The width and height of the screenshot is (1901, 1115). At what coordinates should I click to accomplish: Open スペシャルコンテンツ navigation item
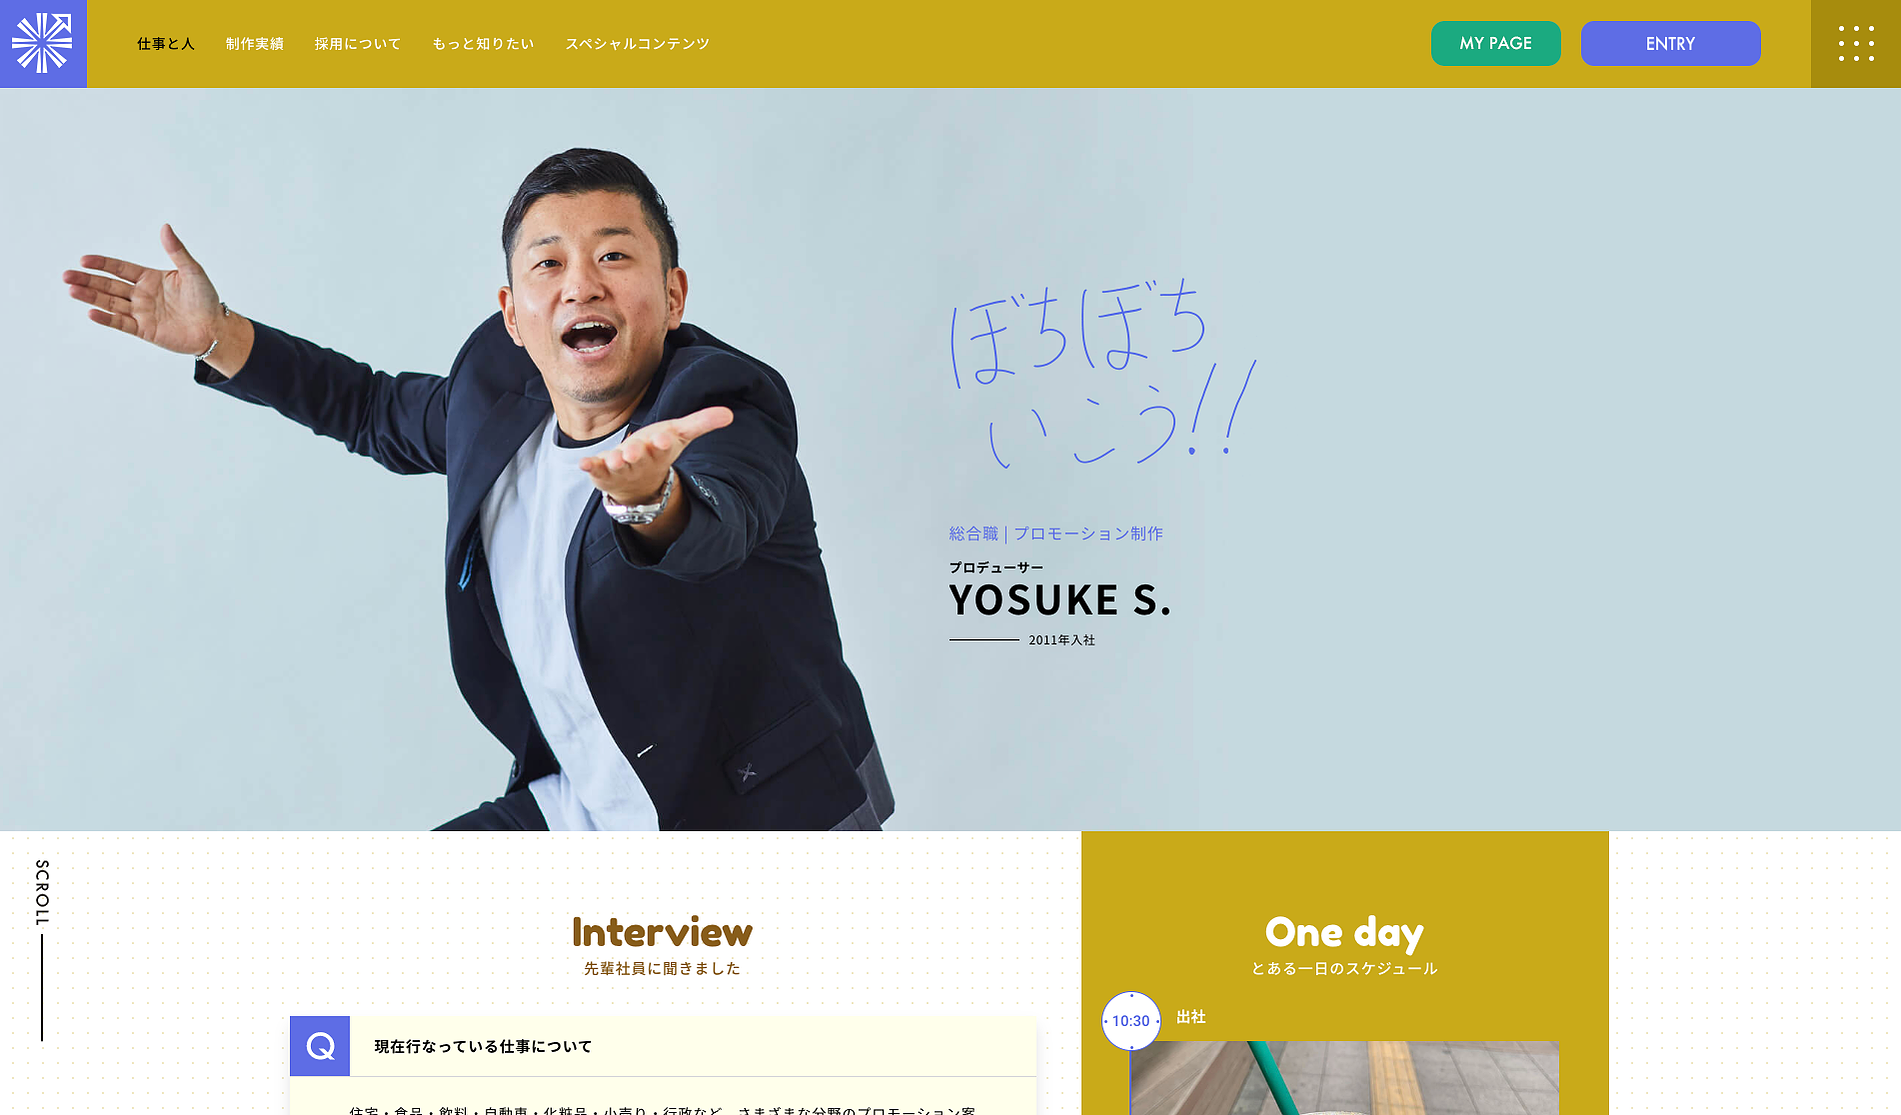coord(637,44)
